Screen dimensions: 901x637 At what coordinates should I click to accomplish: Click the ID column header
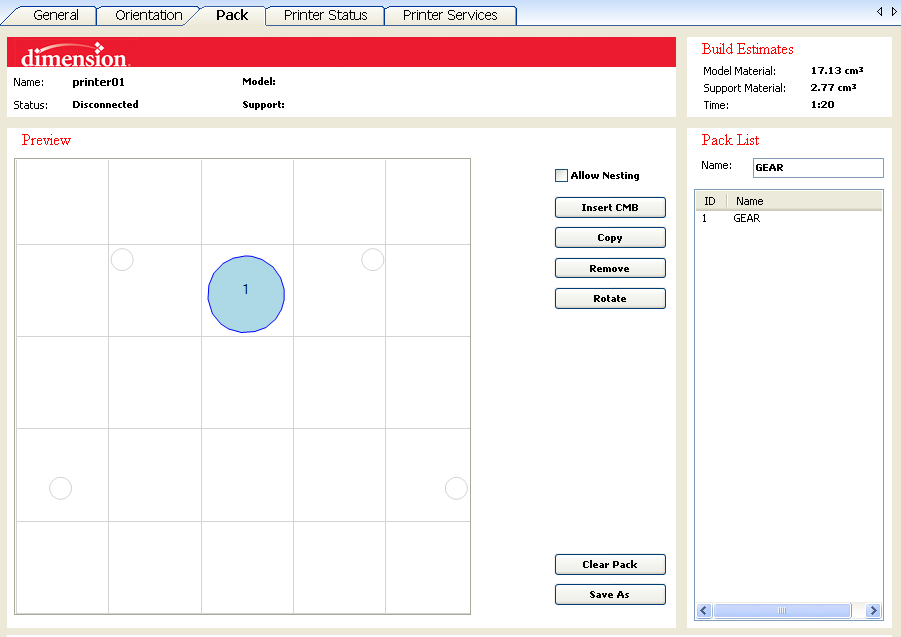711,201
